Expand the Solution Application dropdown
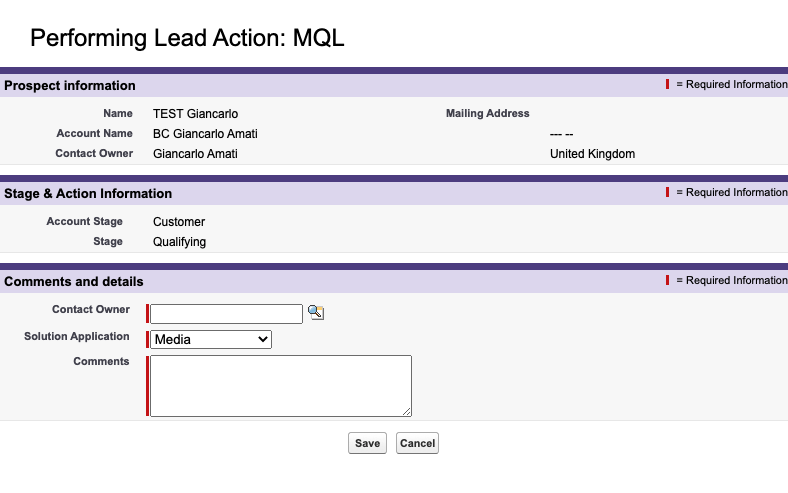788x493 pixels. tap(211, 340)
